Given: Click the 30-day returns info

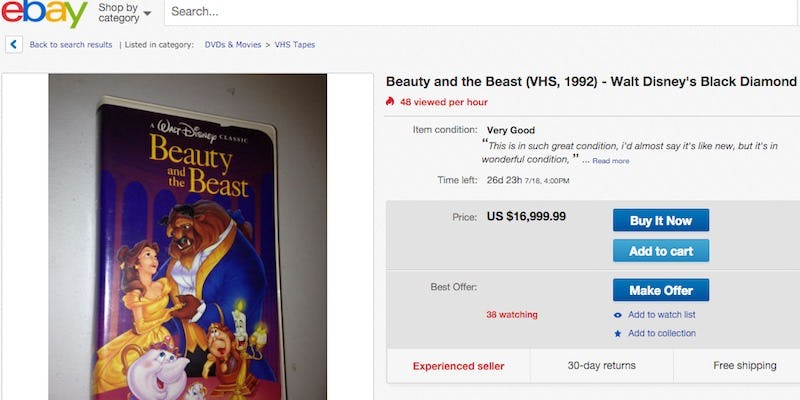Looking at the screenshot, I should click(x=601, y=366).
